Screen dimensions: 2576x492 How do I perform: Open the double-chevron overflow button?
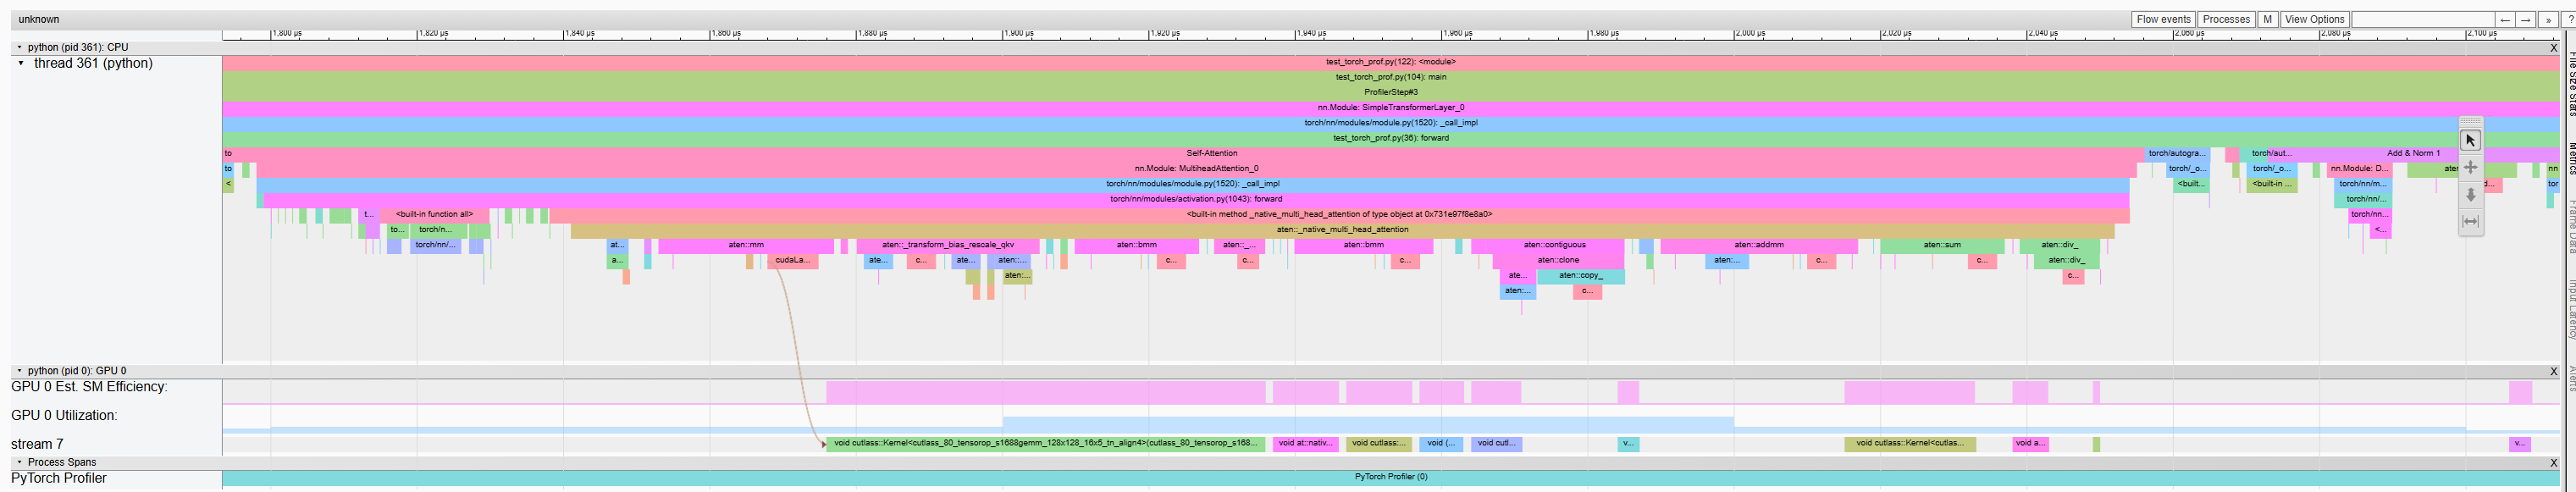2547,19
